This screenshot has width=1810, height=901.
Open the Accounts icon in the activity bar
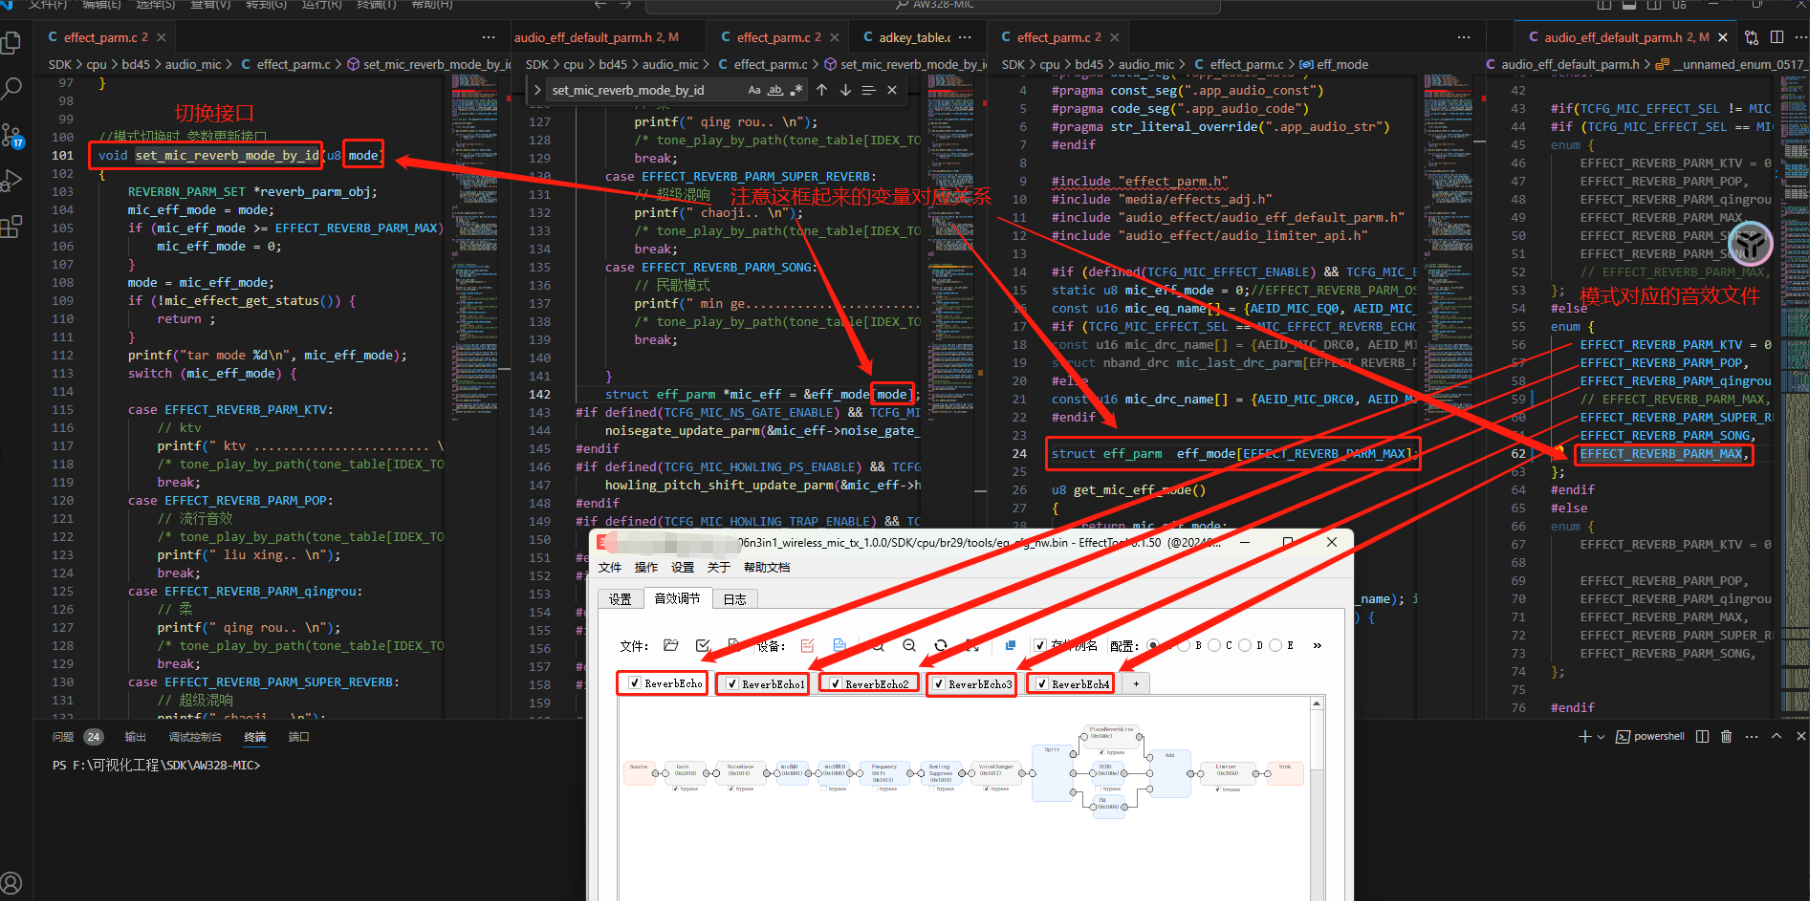(x=12, y=883)
